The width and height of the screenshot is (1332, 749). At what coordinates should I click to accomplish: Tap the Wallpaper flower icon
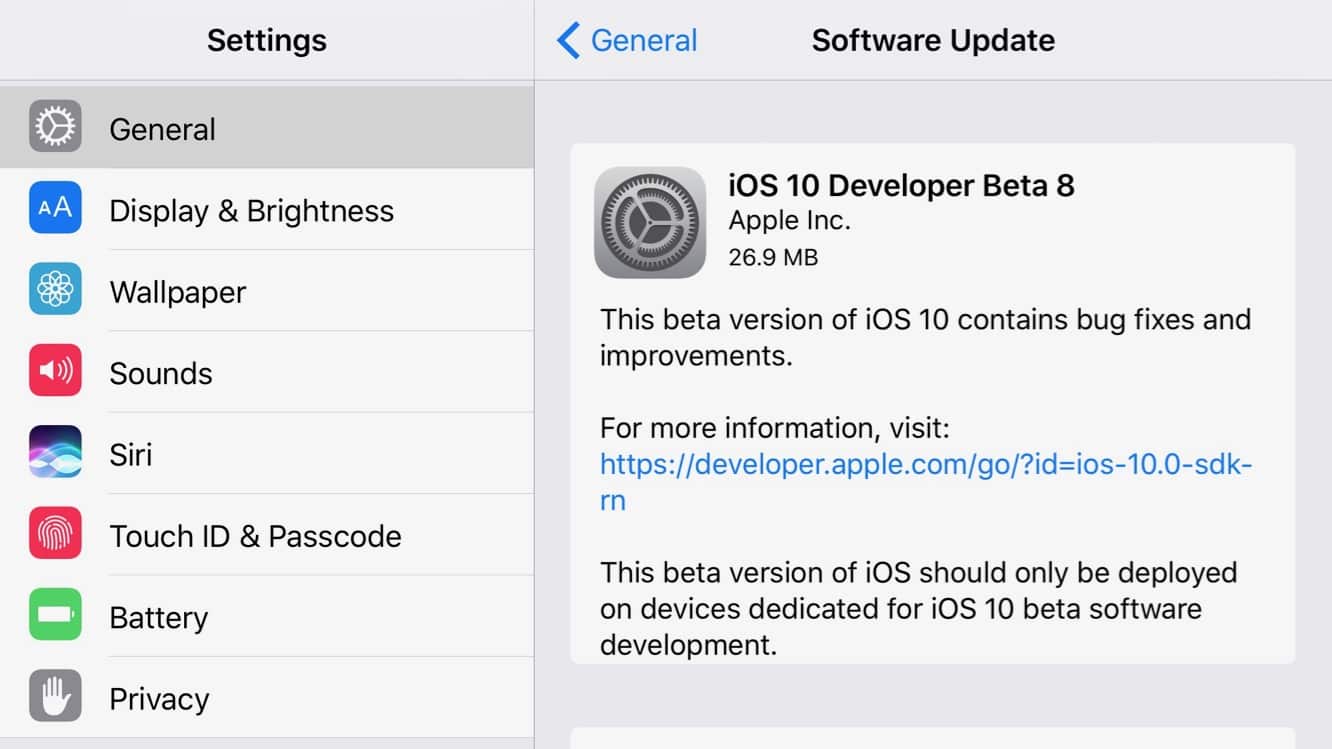(55, 290)
